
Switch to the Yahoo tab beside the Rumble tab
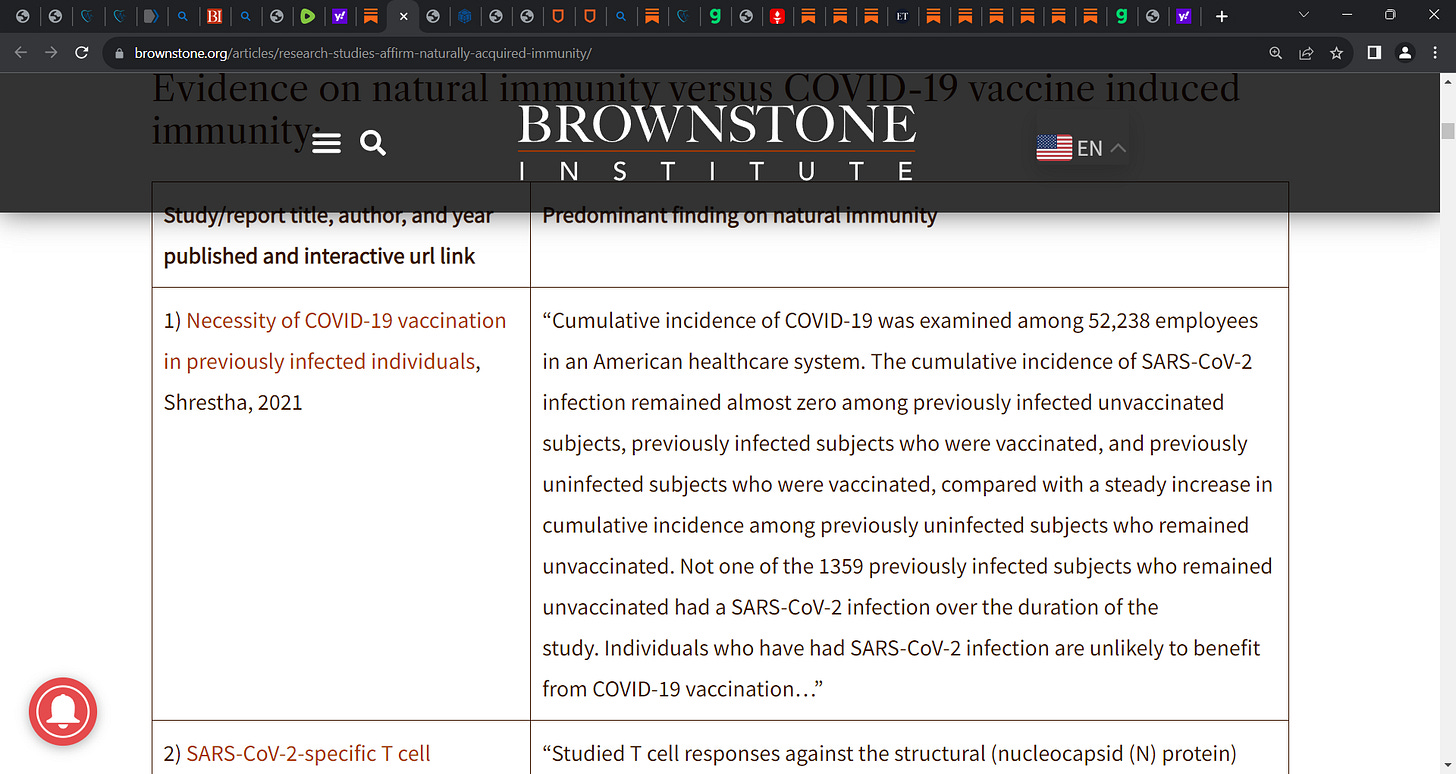tap(340, 16)
